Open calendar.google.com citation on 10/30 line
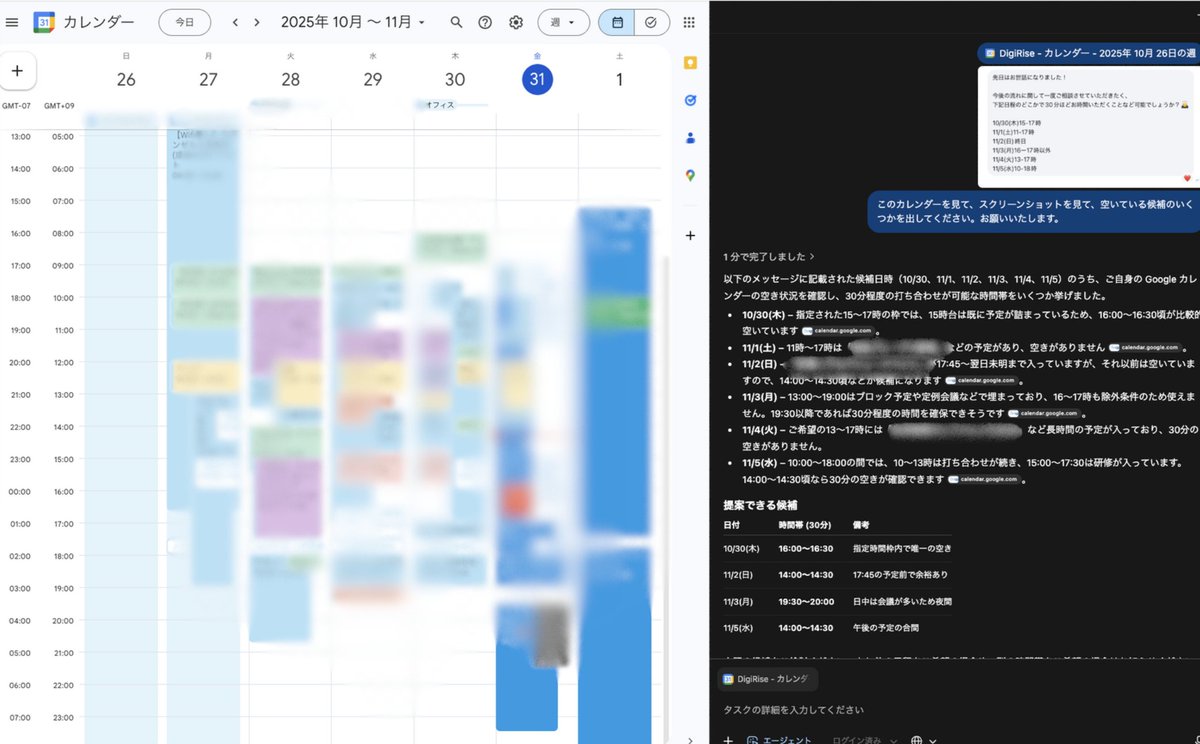Image resolution: width=1200 pixels, height=744 pixels. [840, 330]
